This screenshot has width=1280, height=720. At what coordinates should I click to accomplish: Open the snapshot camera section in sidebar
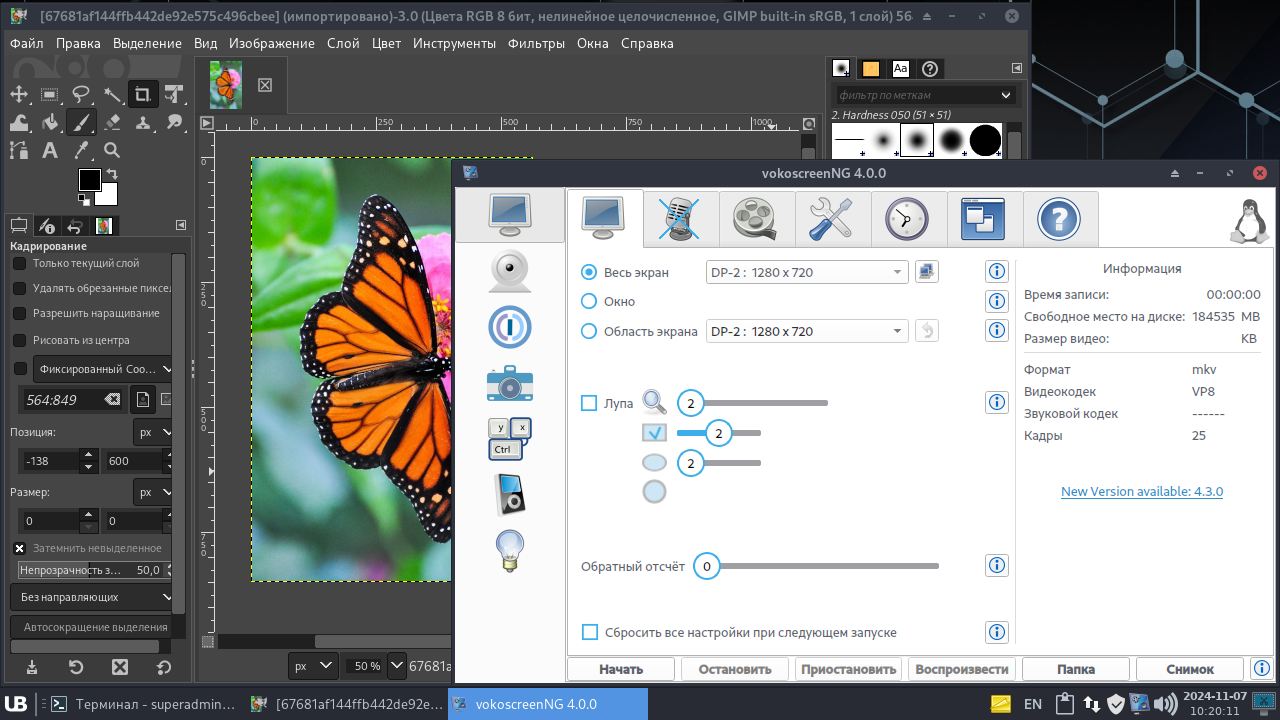click(509, 383)
